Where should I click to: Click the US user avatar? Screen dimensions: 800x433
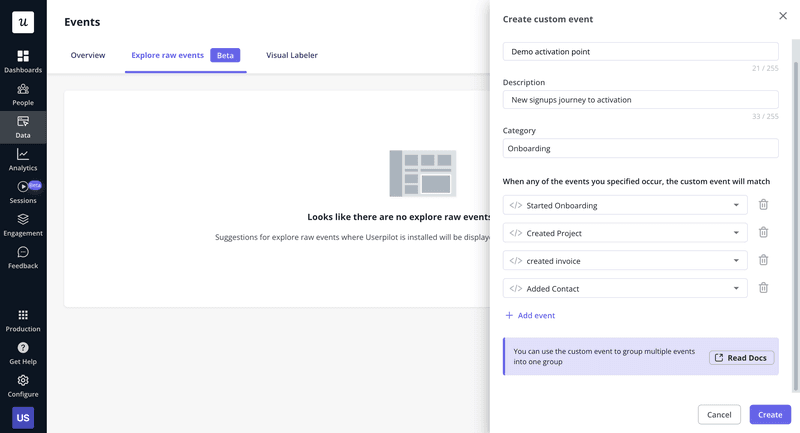tap(23, 418)
